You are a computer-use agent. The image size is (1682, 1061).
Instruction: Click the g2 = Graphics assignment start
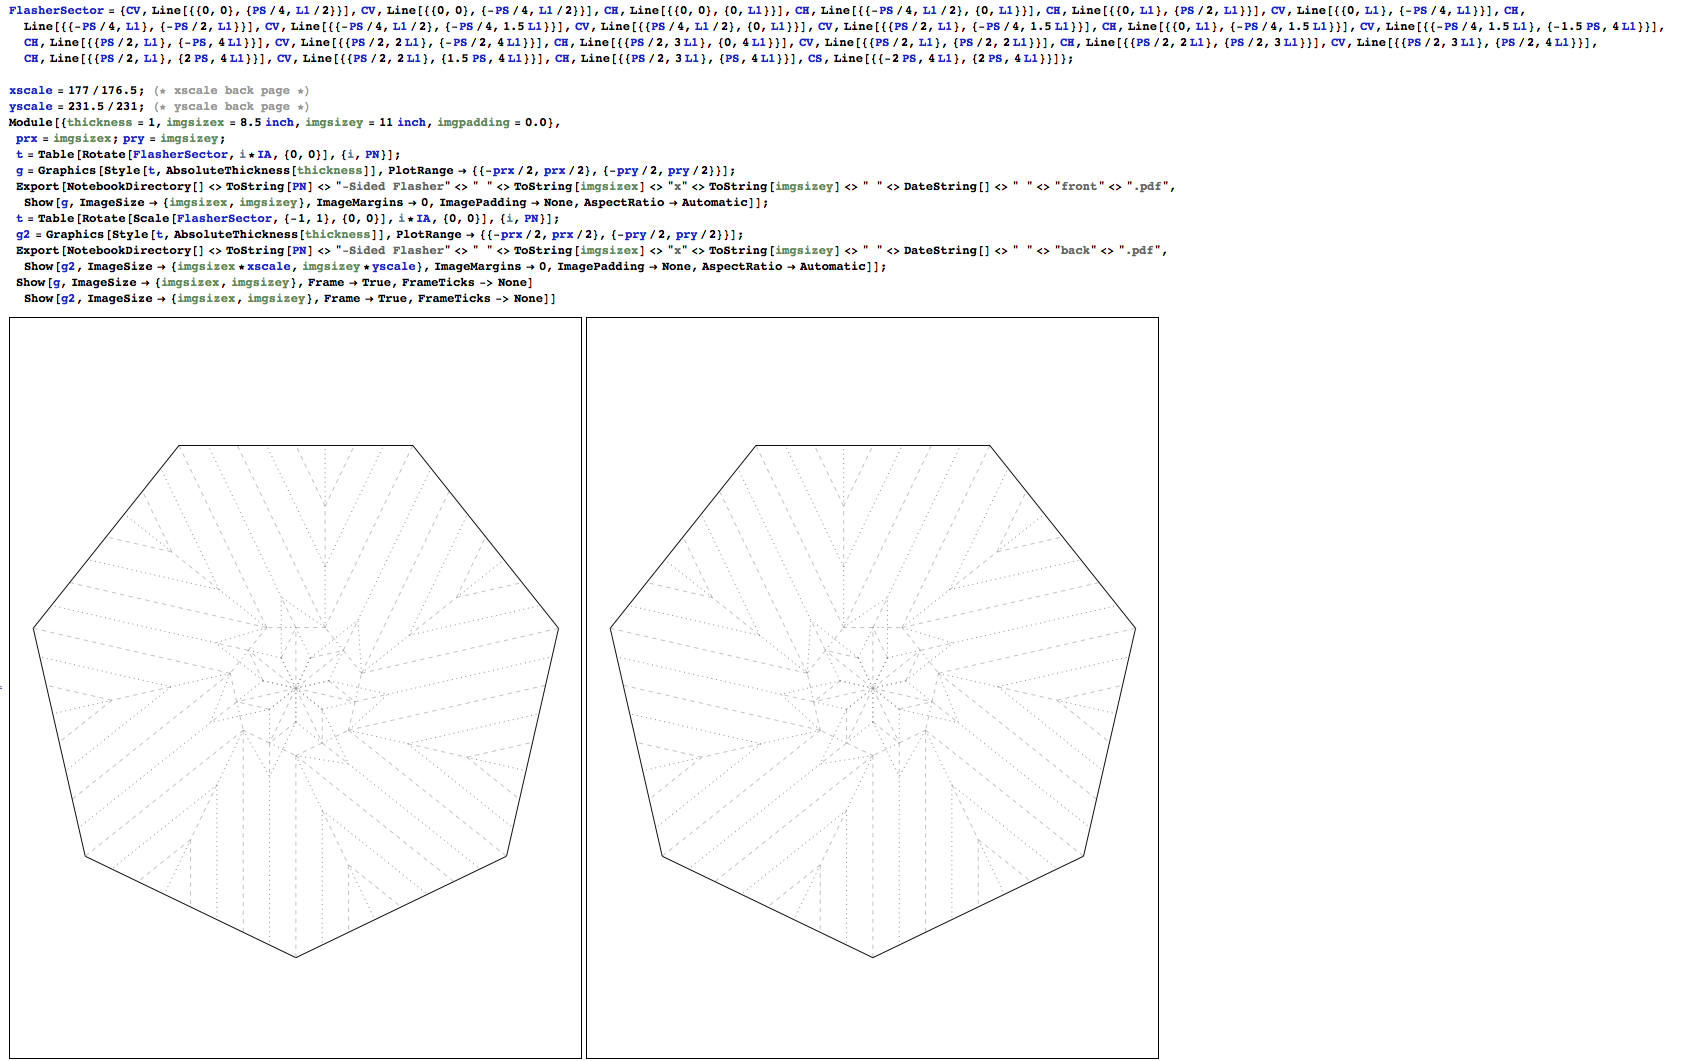click(60, 234)
